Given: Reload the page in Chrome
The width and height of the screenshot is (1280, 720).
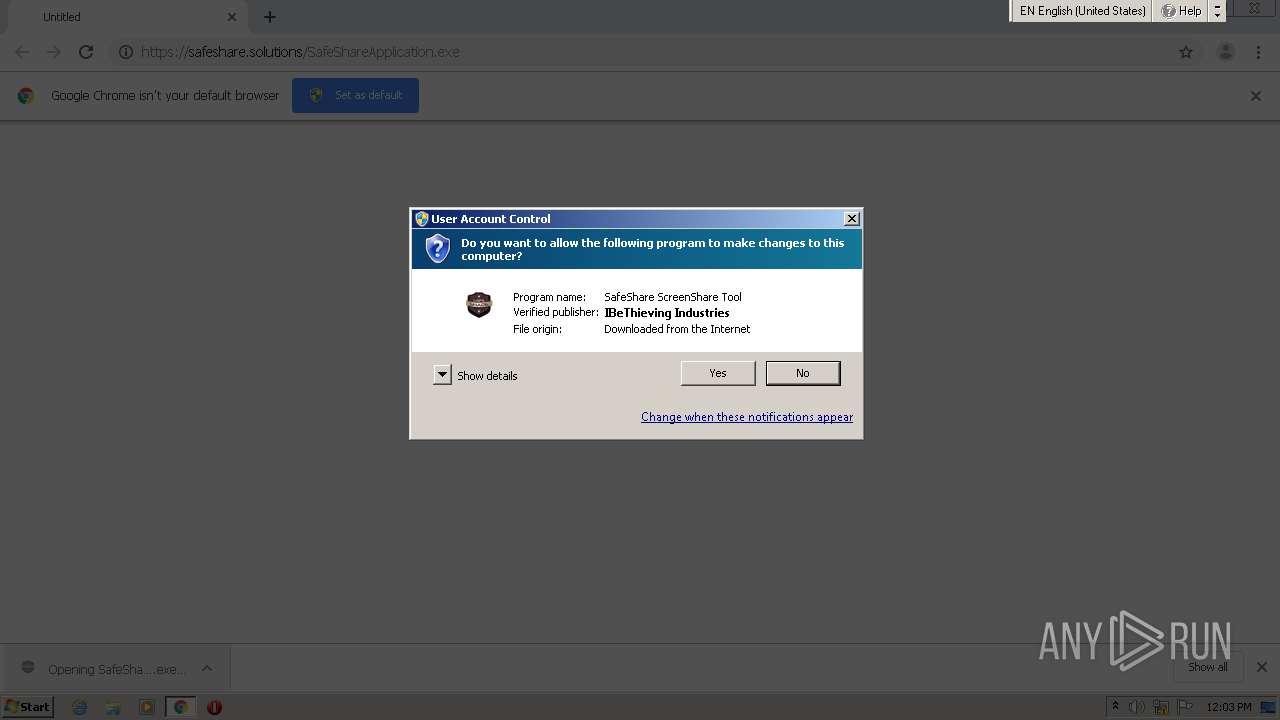Looking at the screenshot, I should click(86, 52).
